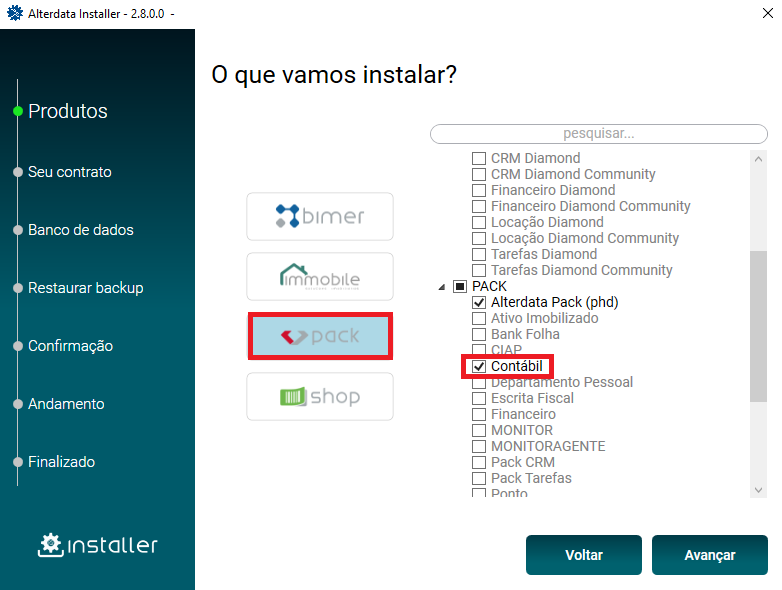Click the Voltar button
The image size is (782, 590).
click(584, 555)
